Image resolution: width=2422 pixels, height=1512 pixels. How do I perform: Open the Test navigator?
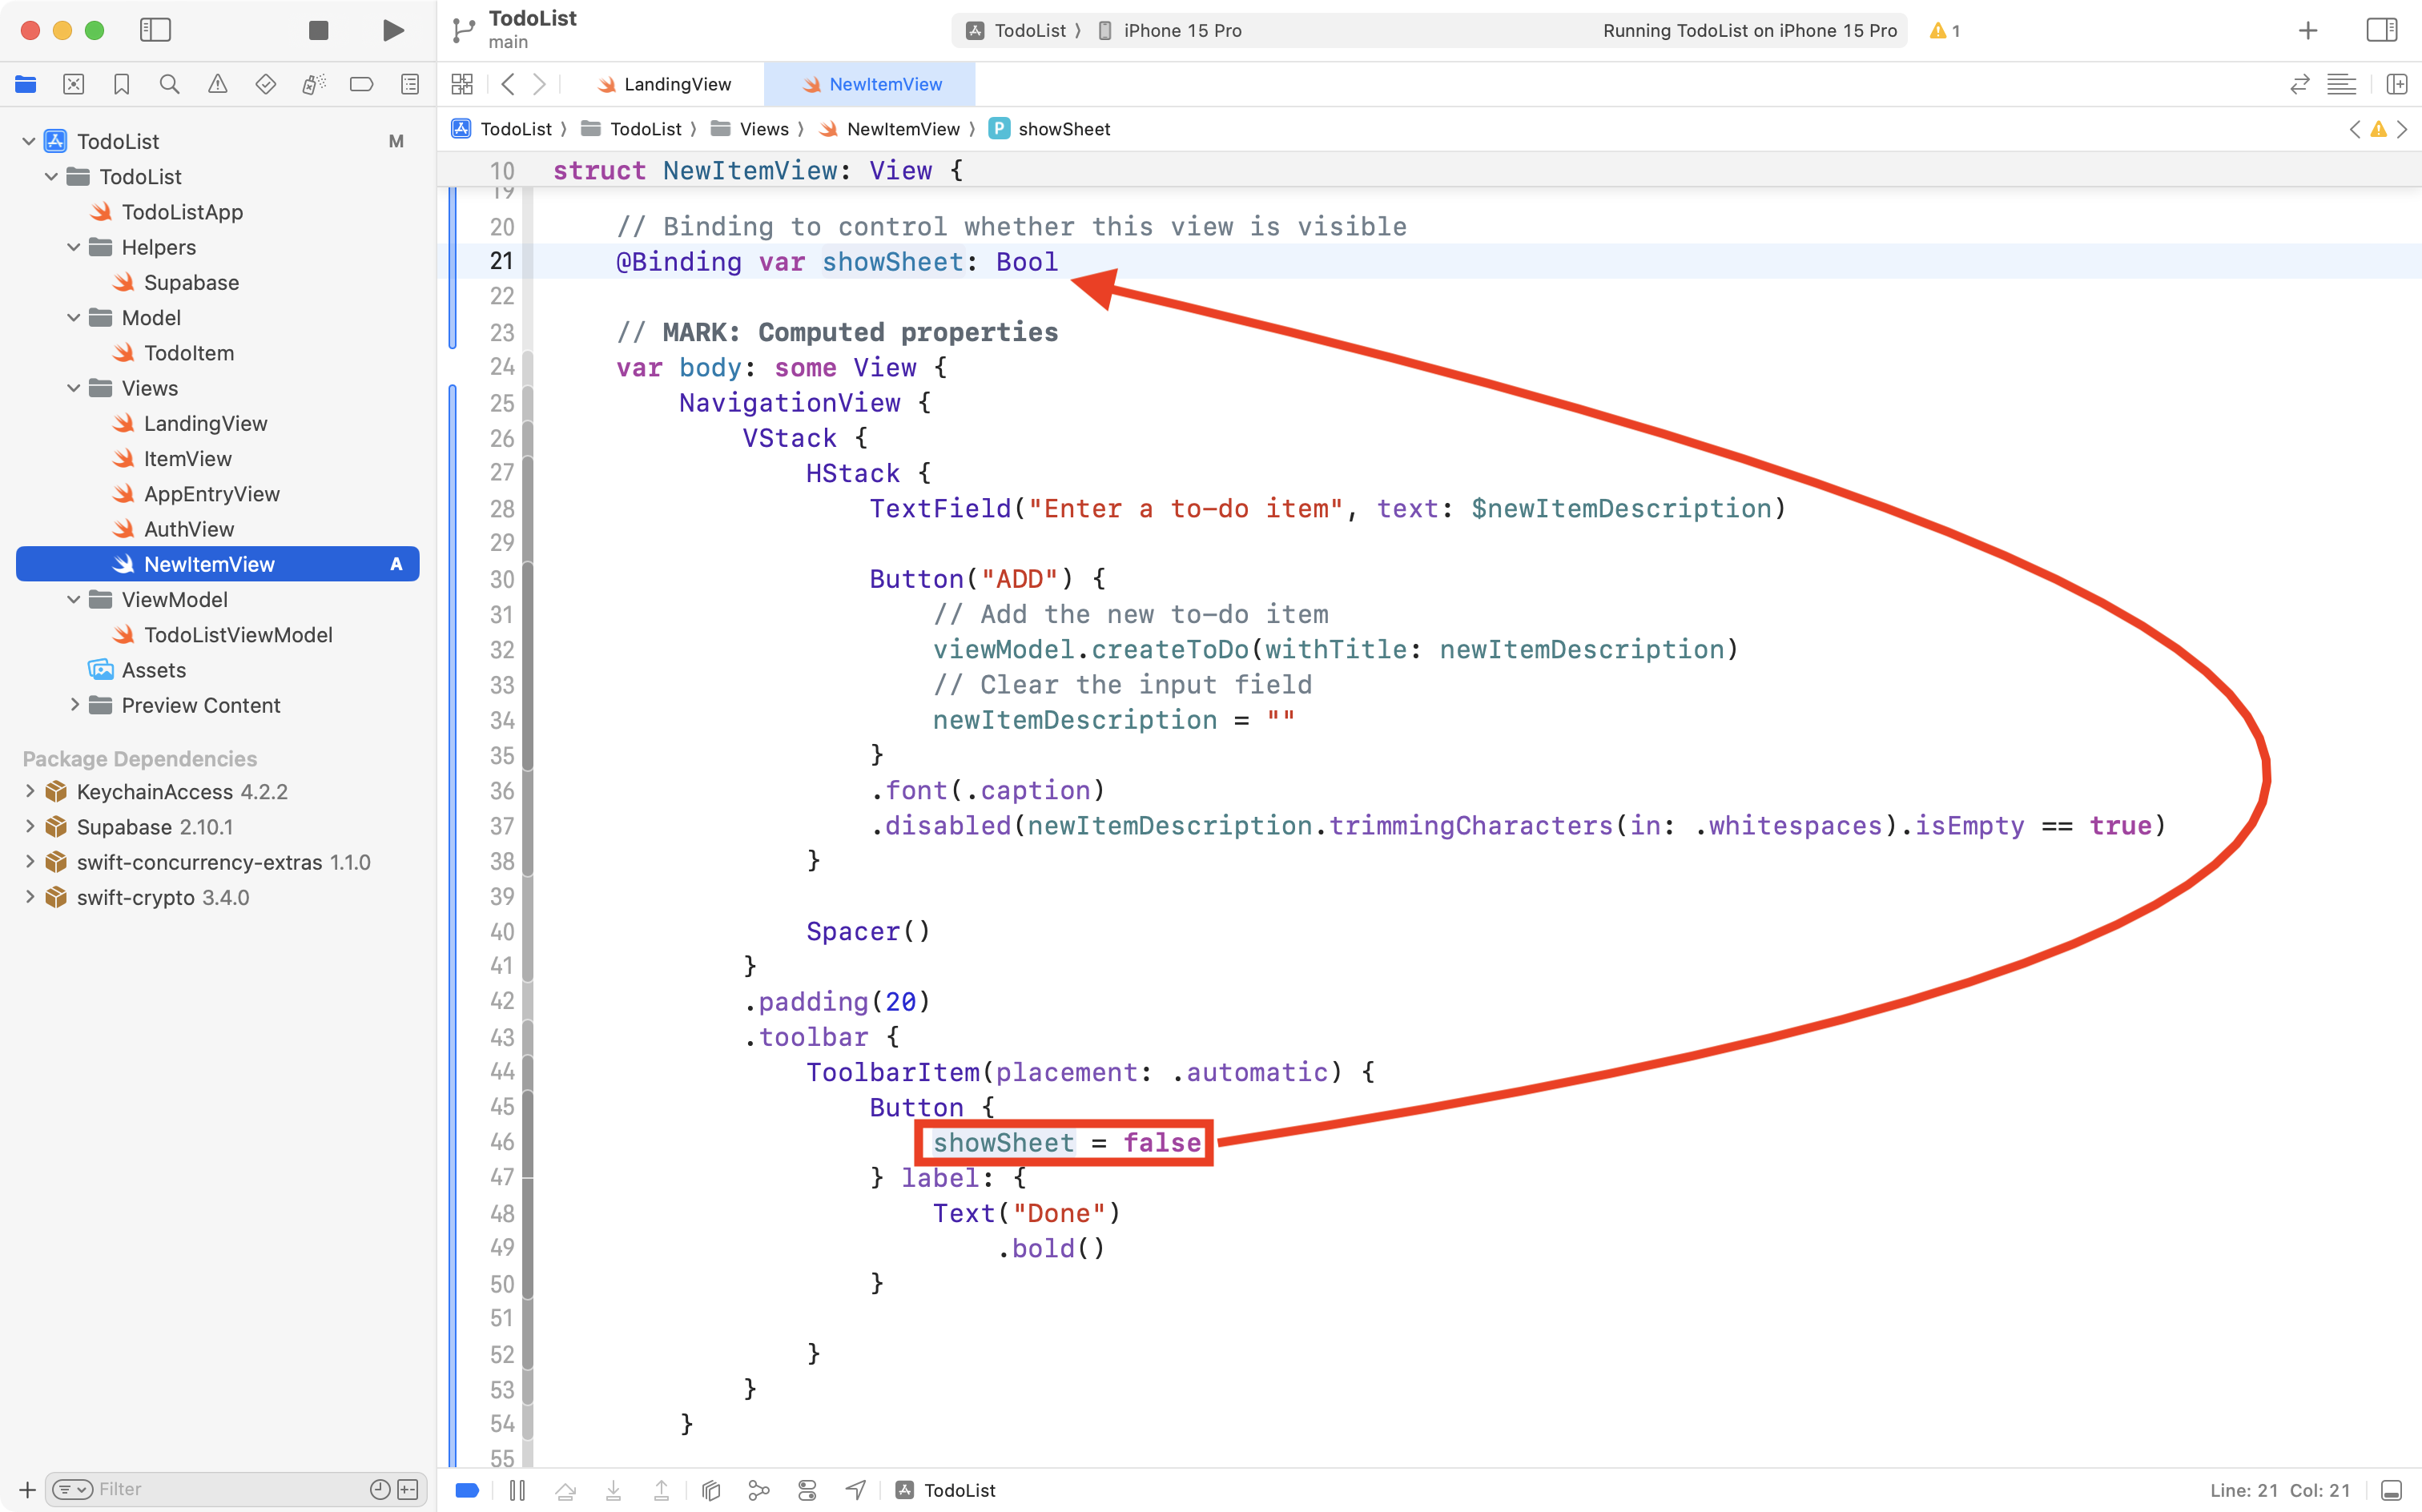point(266,84)
